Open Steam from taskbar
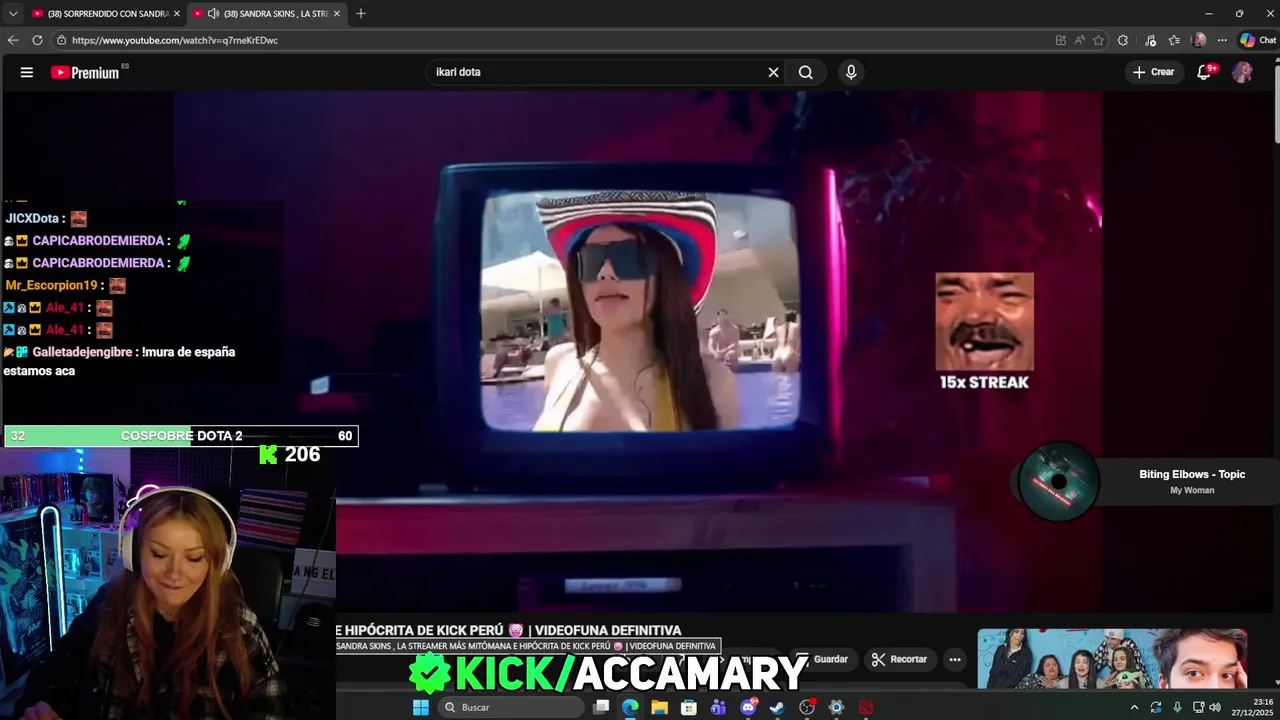This screenshot has height=720, width=1280. [x=777, y=707]
